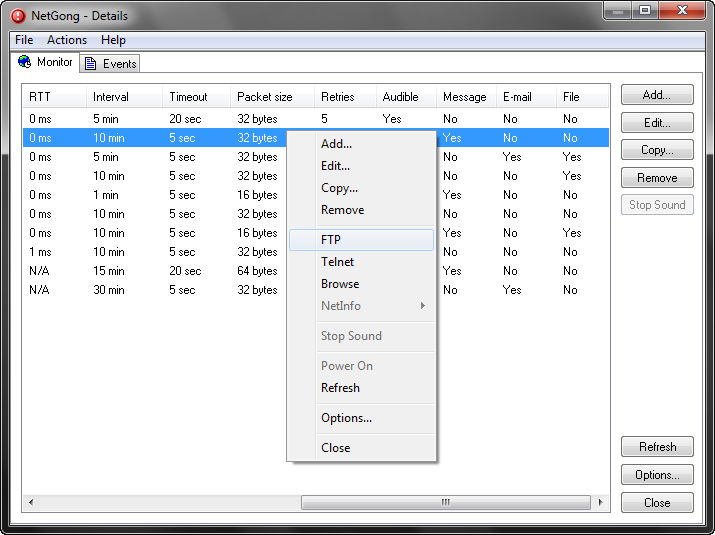Choose Telnet from the context menu

tap(337, 262)
